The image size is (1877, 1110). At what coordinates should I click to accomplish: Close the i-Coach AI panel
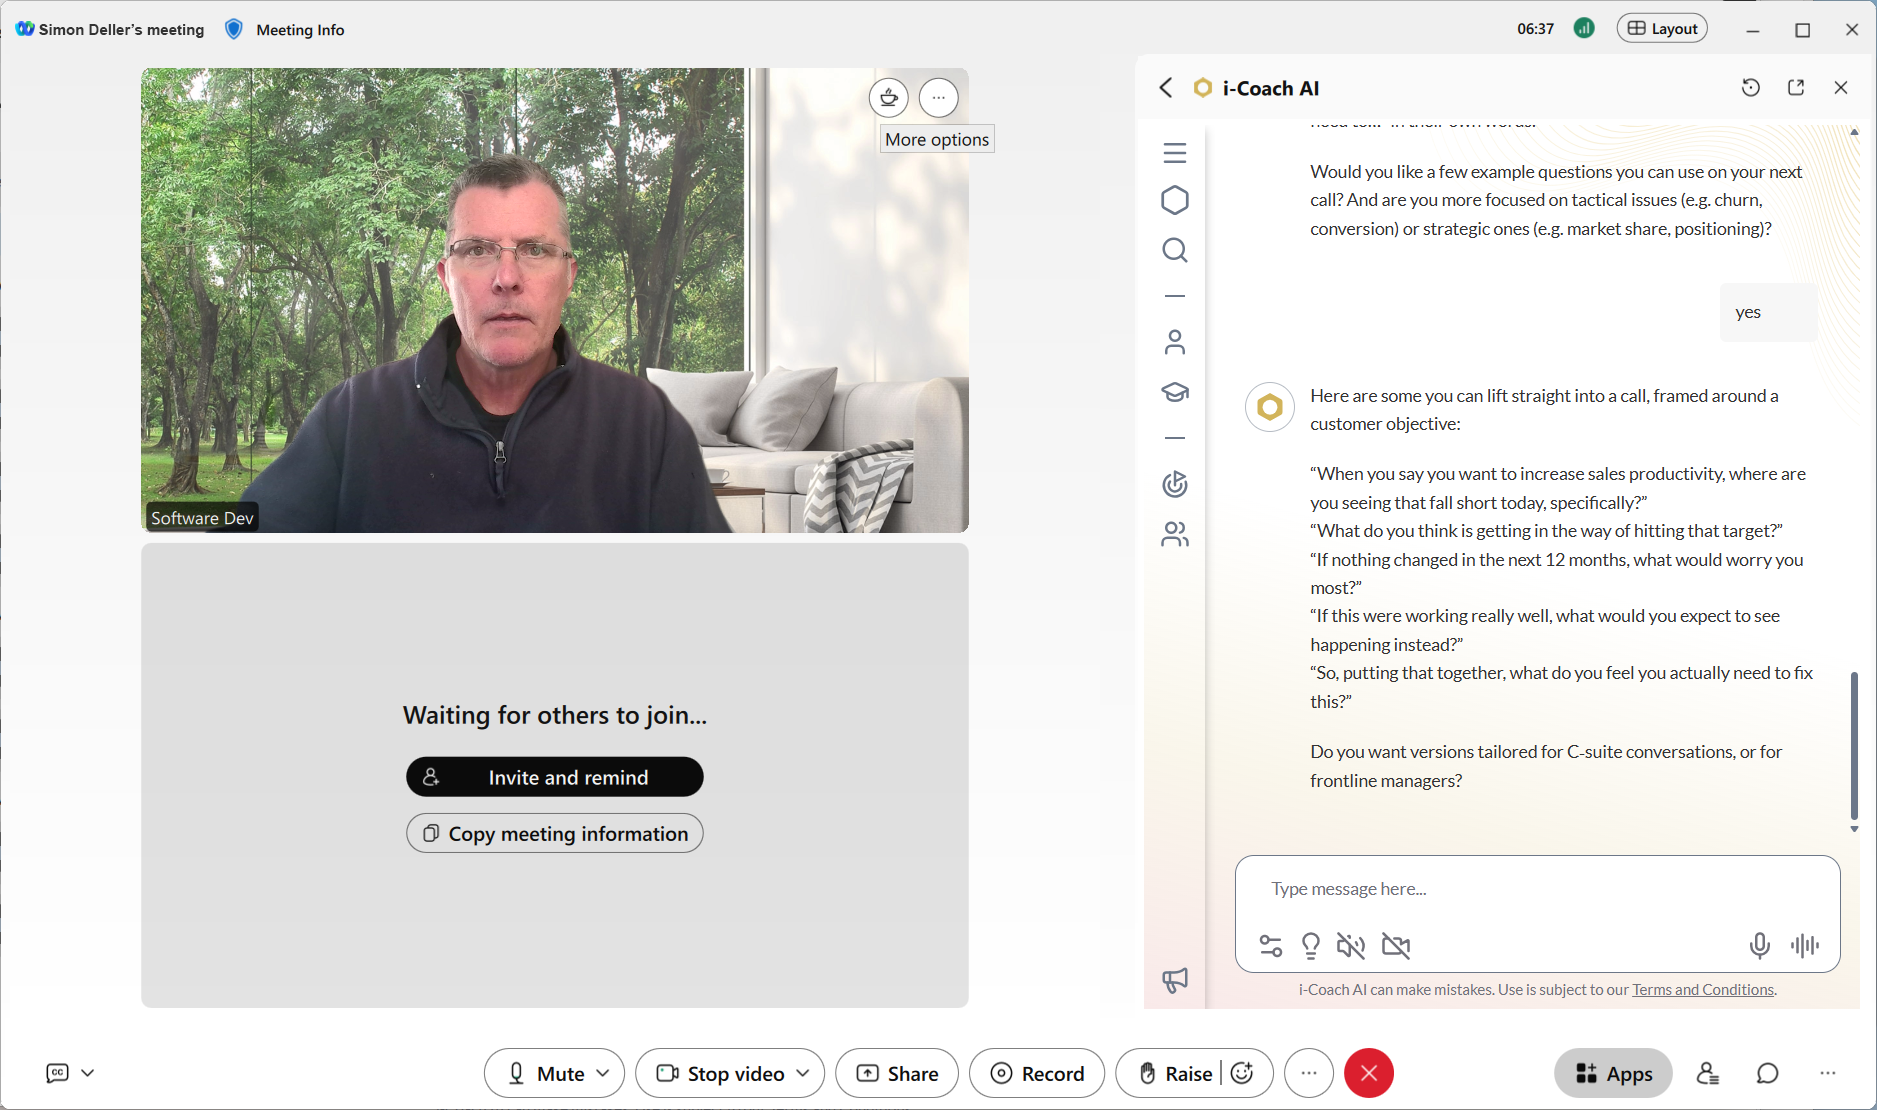click(x=1841, y=88)
